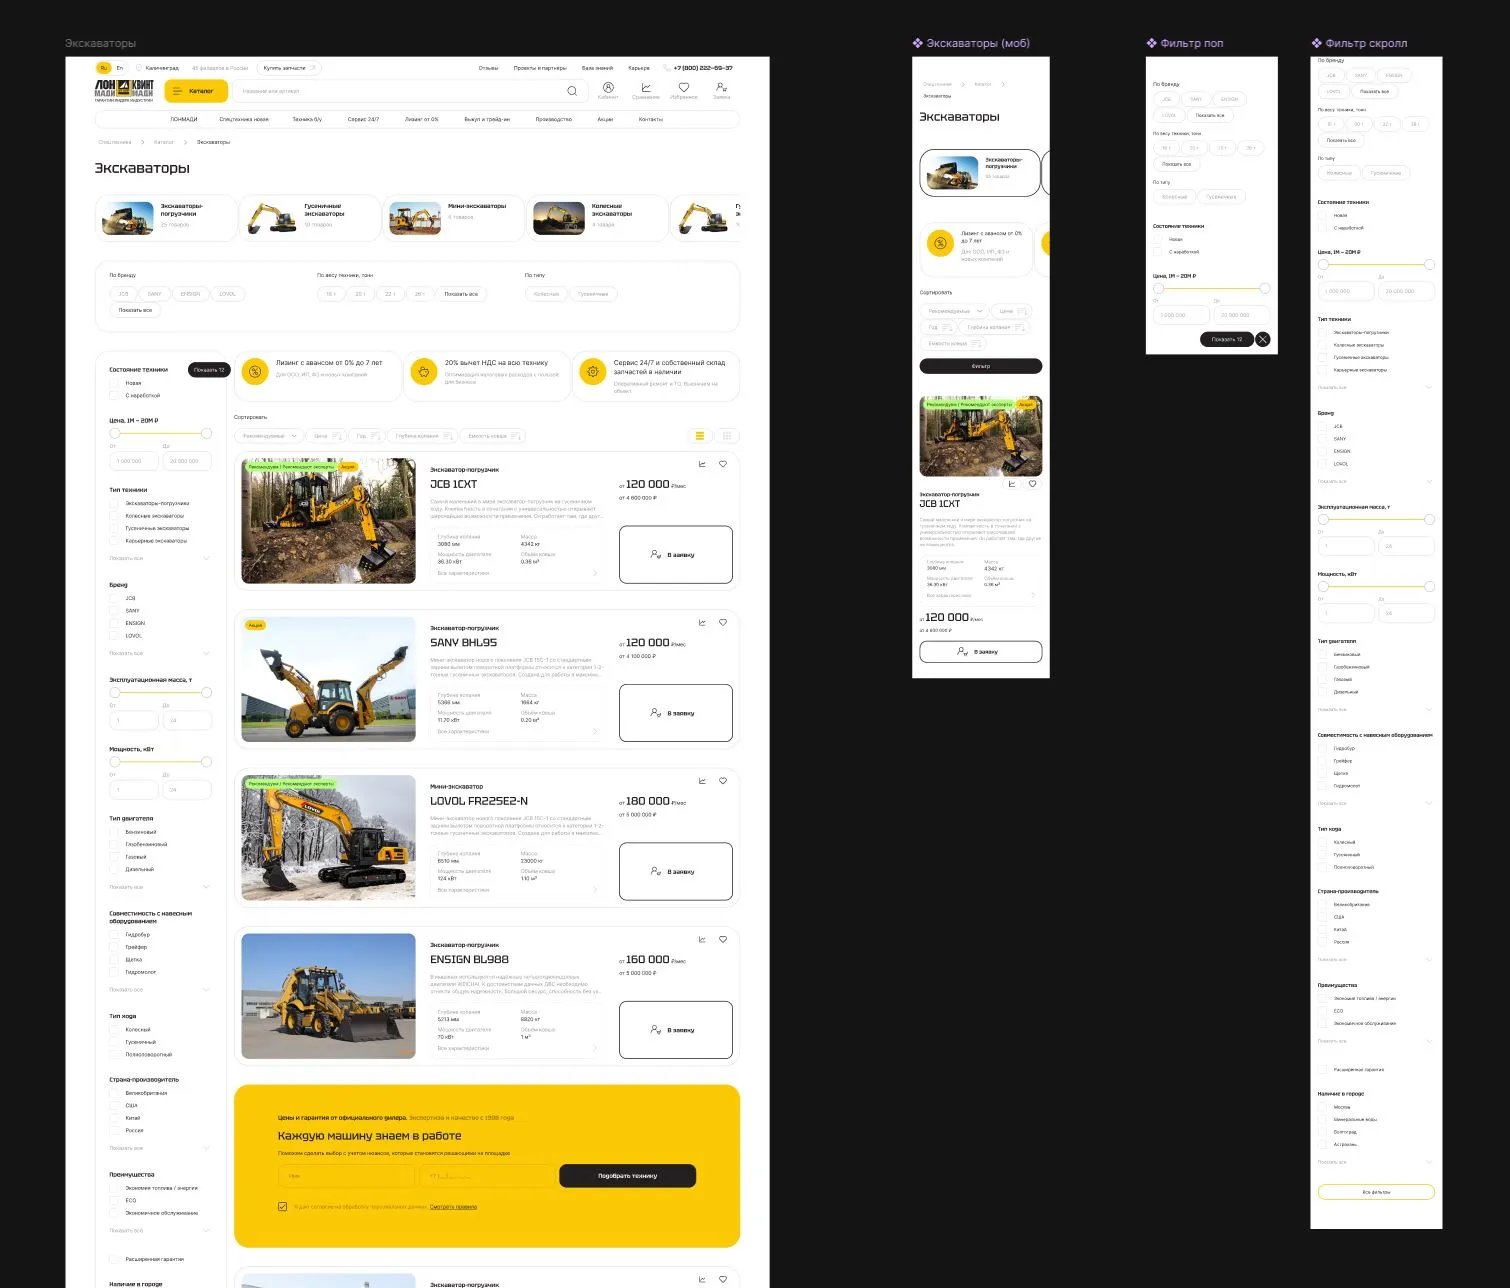Click the gear Сервис 24/7 banner icon
The image size is (1510, 1288).
point(593,372)
